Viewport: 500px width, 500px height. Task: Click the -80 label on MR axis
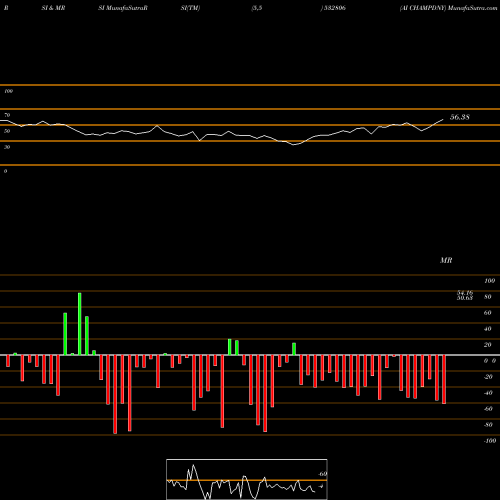coord(488,425)
